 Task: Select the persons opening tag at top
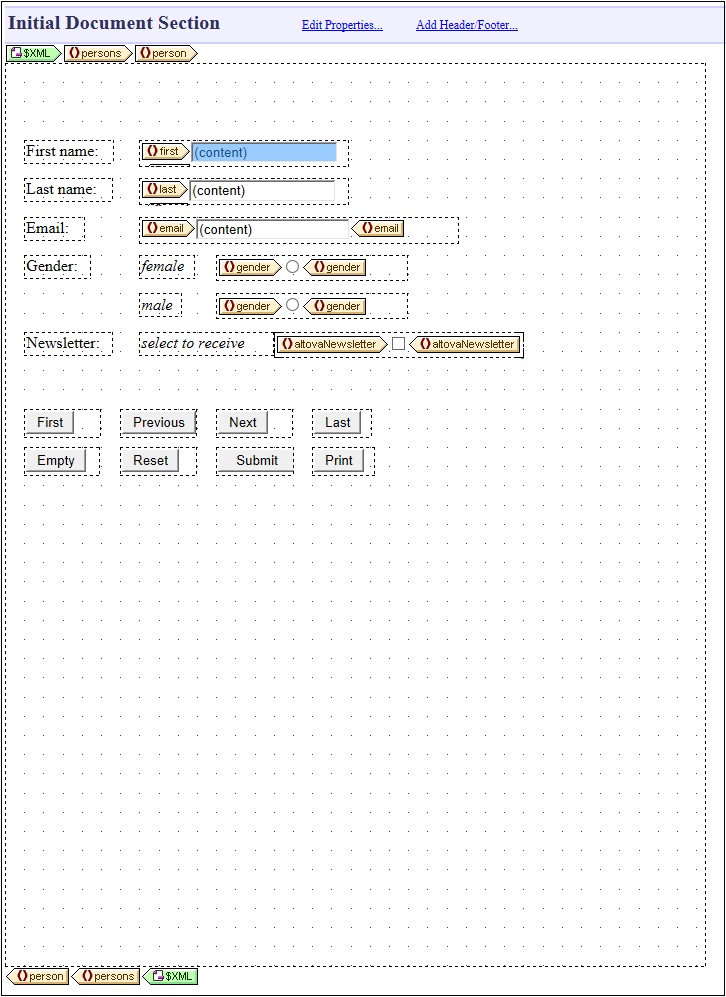[97, 53]
